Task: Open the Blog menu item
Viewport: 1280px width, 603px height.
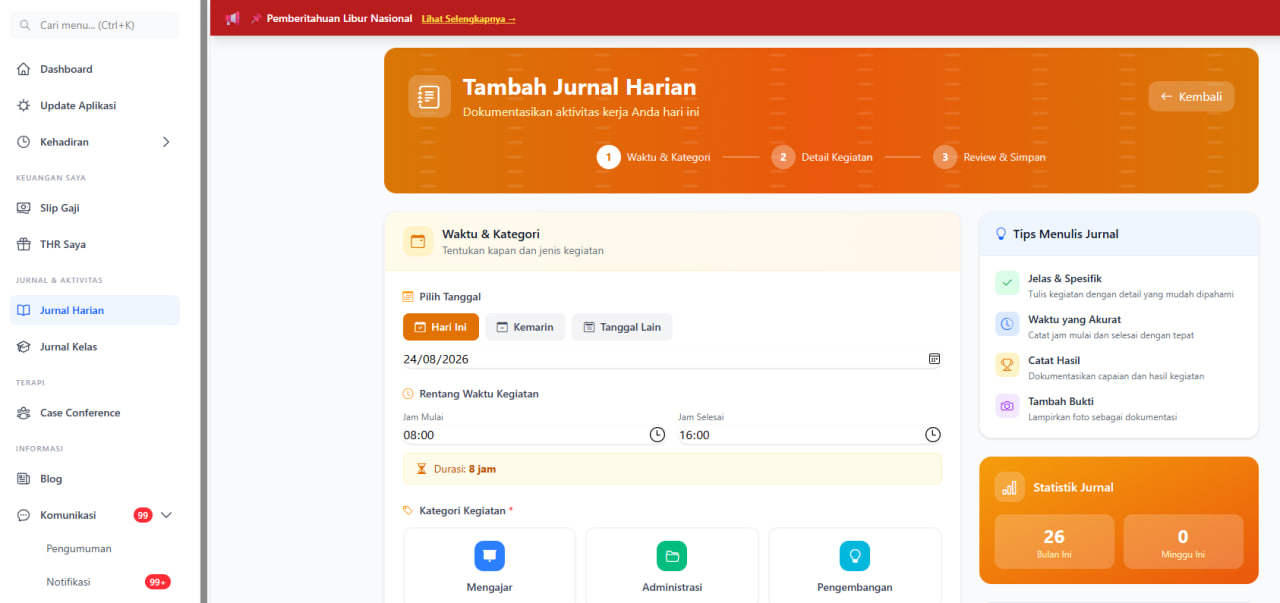Action: pos(95,478)
